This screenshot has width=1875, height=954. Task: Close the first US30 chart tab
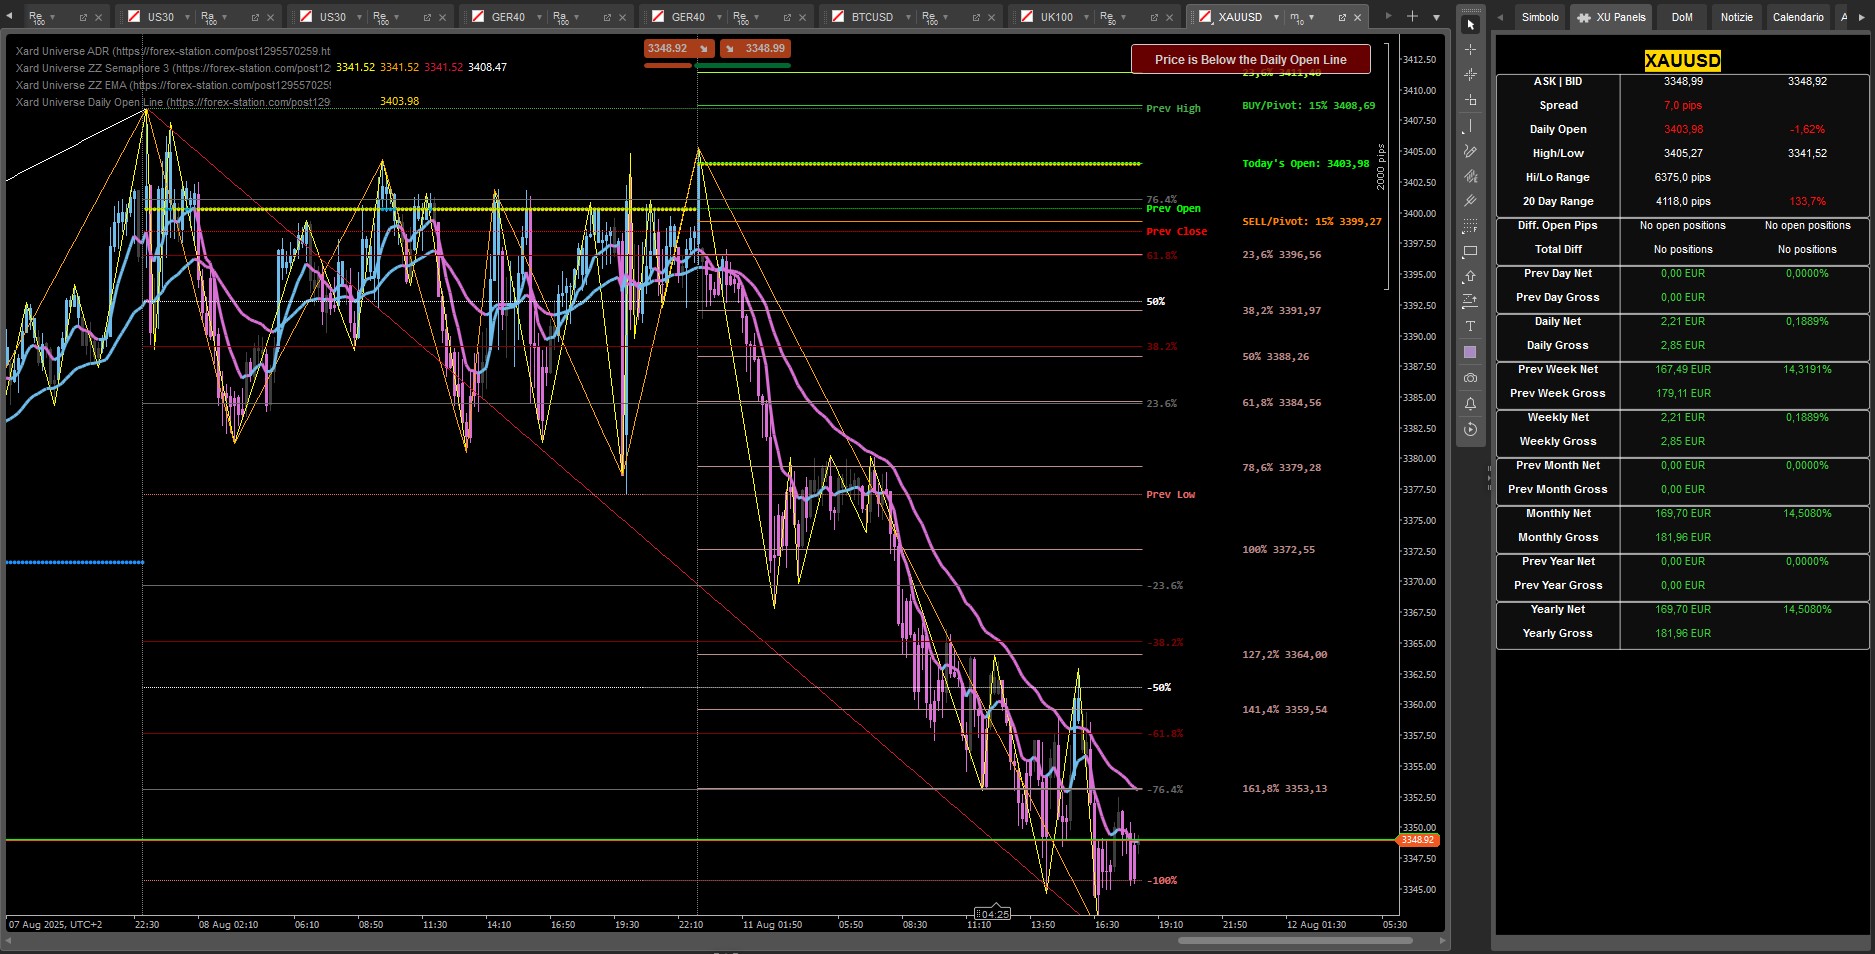pos(271,17)
